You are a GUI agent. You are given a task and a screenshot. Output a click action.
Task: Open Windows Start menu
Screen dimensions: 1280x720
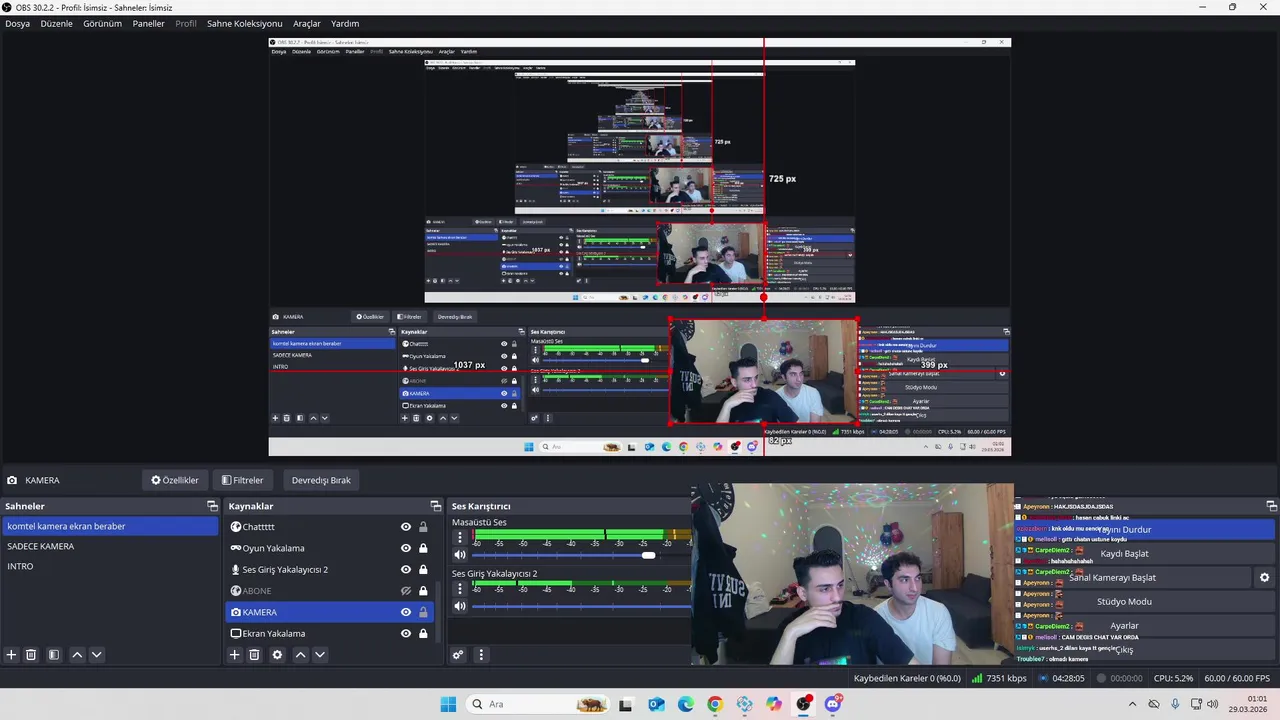(448, 704)
